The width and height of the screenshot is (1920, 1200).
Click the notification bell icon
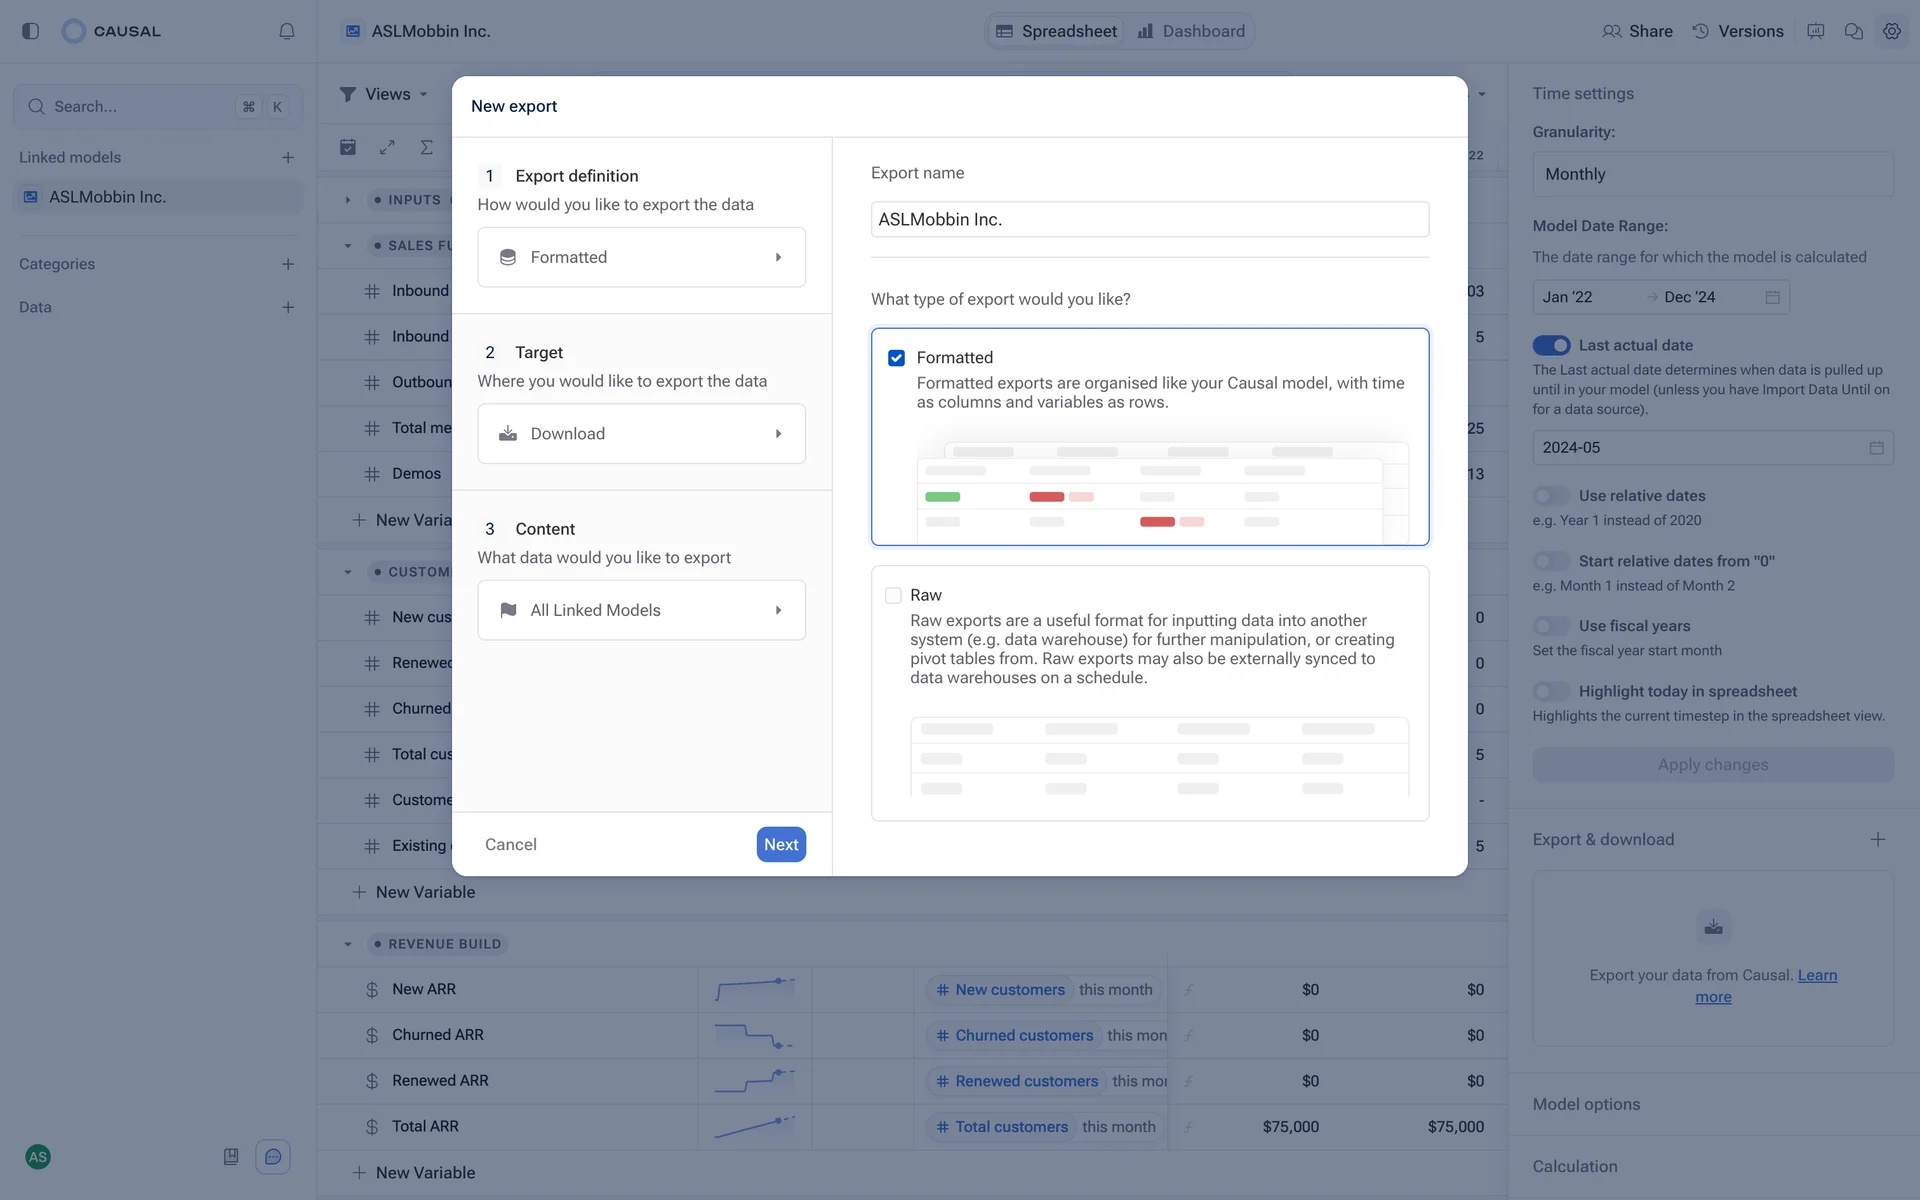coord(287,31)
